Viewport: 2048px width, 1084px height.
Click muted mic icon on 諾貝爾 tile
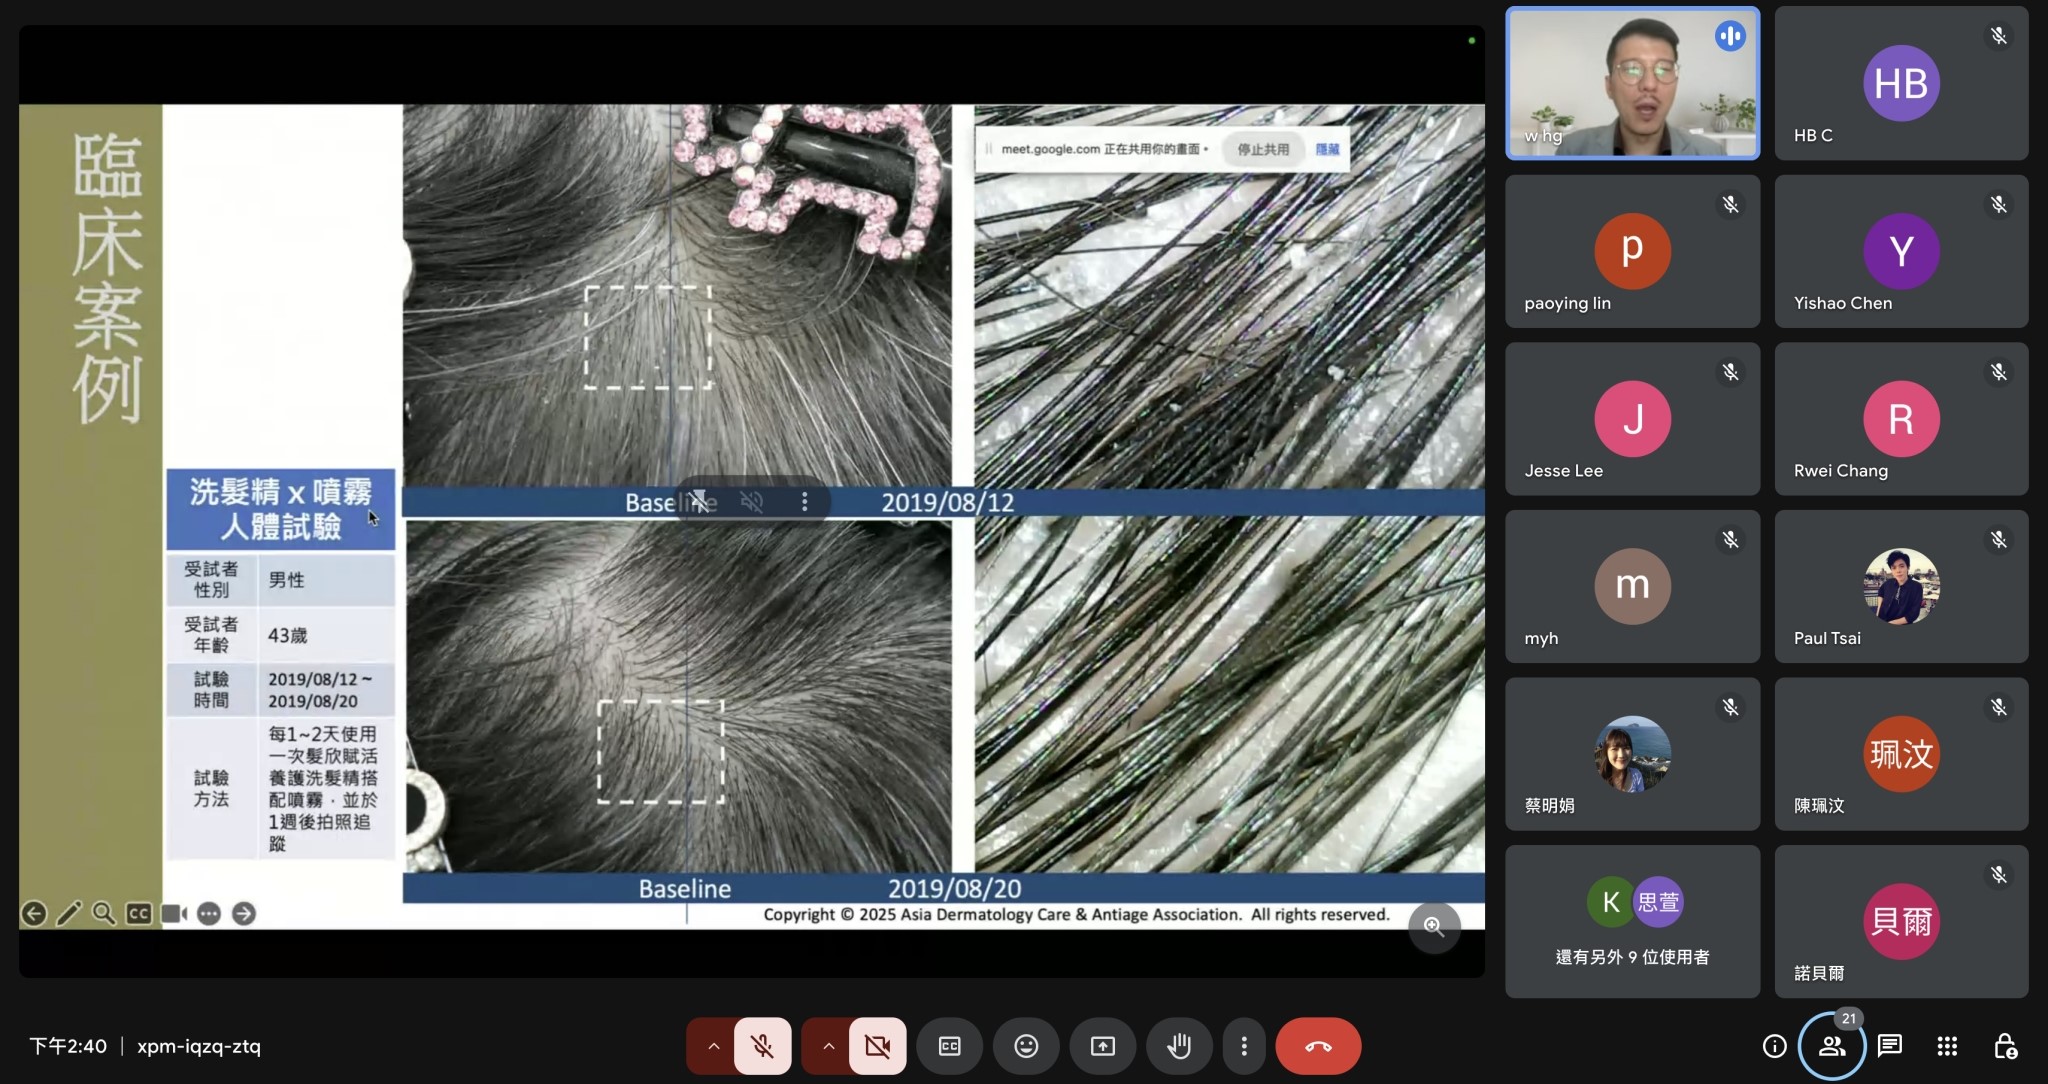pos(1998,875)
